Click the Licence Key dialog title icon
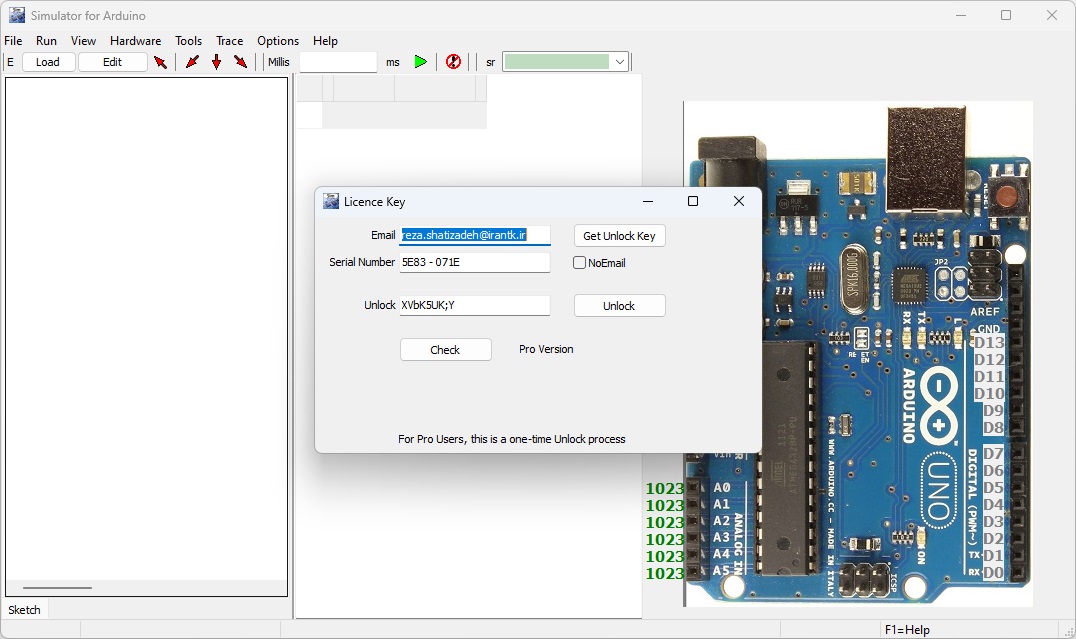Viewport: 1076px width, 639px height. (331, 201)
